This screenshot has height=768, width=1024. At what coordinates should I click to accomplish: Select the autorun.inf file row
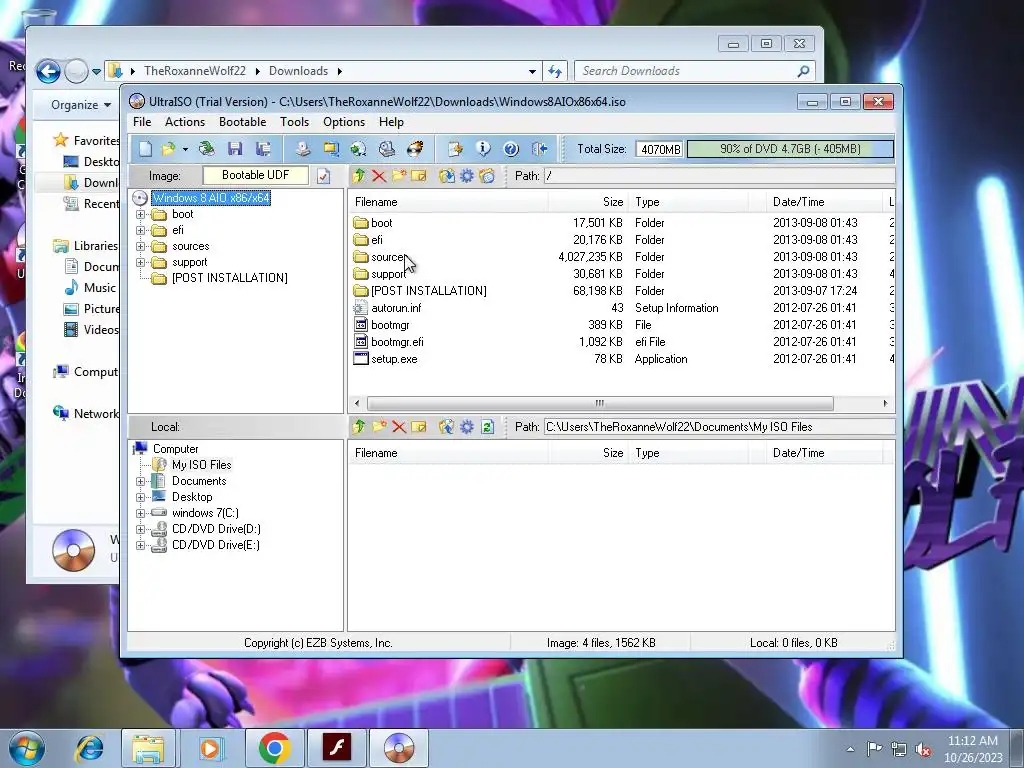coord(622,308)
